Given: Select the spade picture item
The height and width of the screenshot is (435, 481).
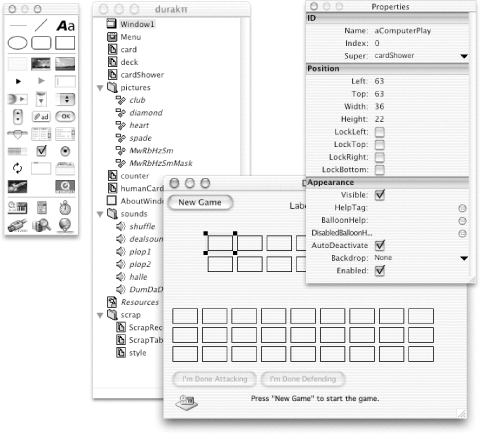Looking at the screenshot, I should 140,138.
